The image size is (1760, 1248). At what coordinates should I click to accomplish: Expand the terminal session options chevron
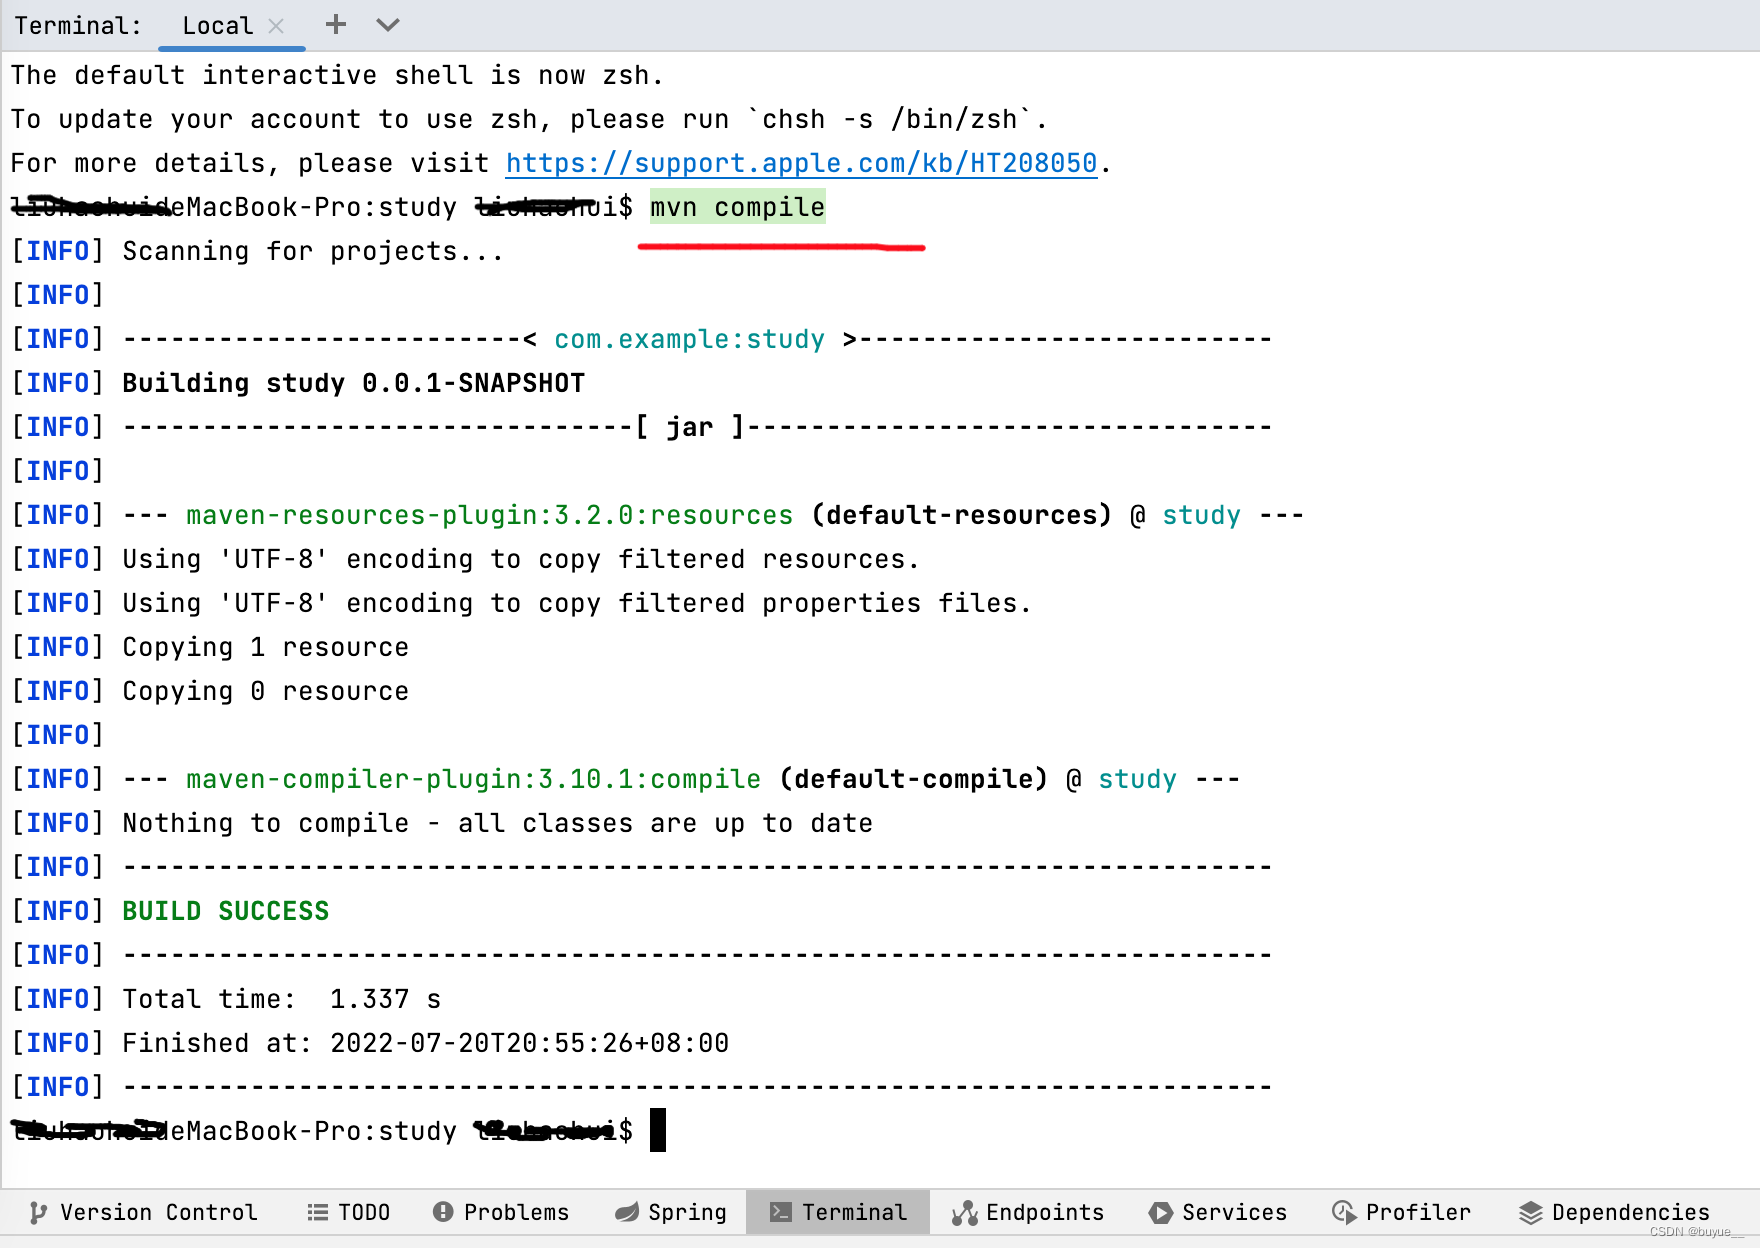point(388,25)
